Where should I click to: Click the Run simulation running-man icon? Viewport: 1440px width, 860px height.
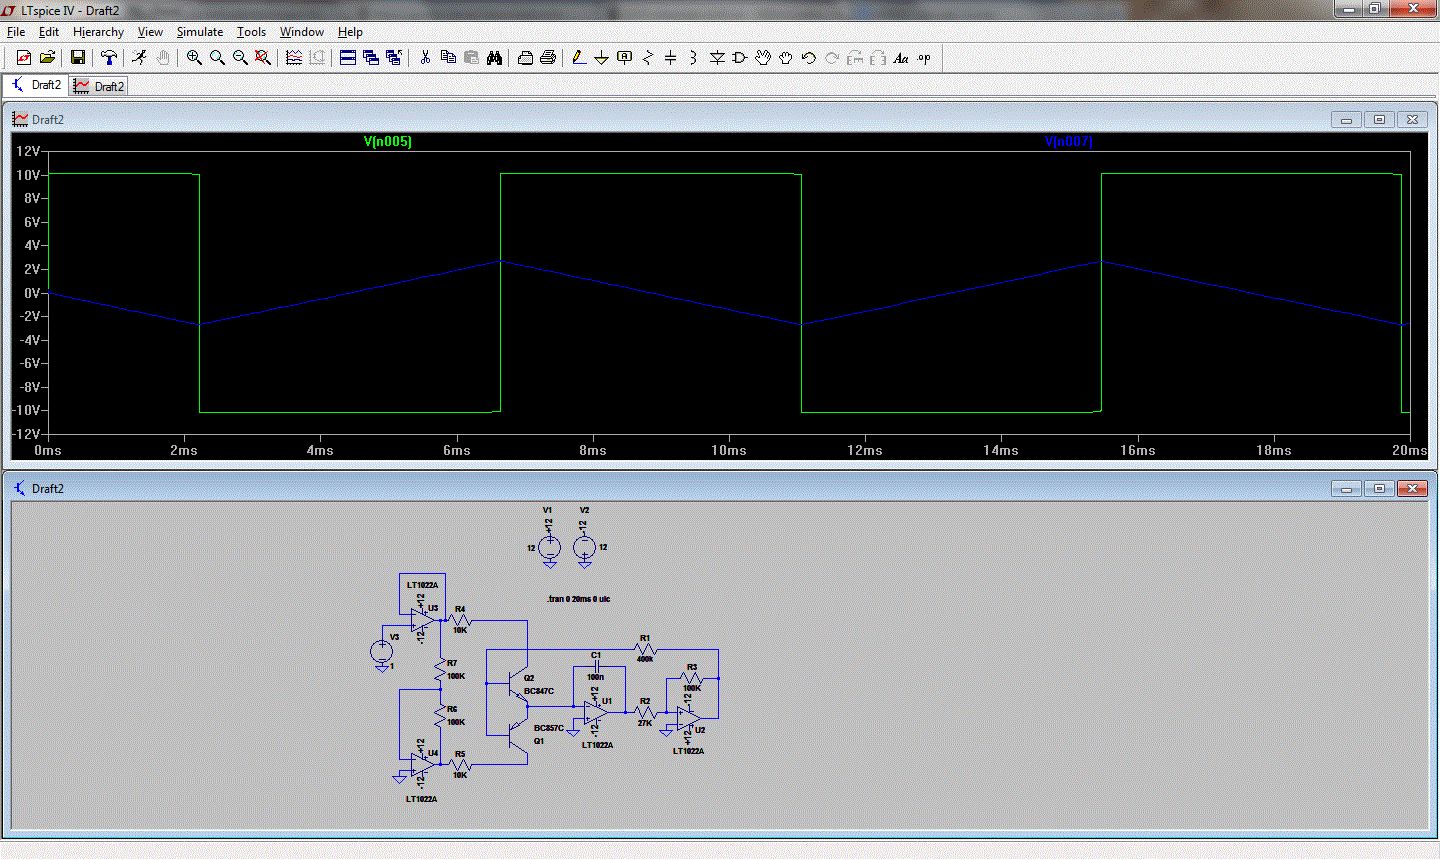click(x=140, y=58)
